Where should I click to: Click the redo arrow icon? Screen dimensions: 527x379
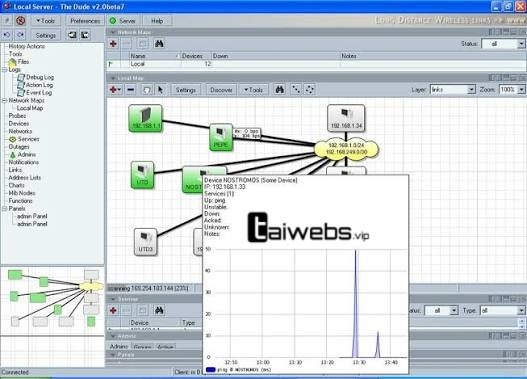coord(21,35)
